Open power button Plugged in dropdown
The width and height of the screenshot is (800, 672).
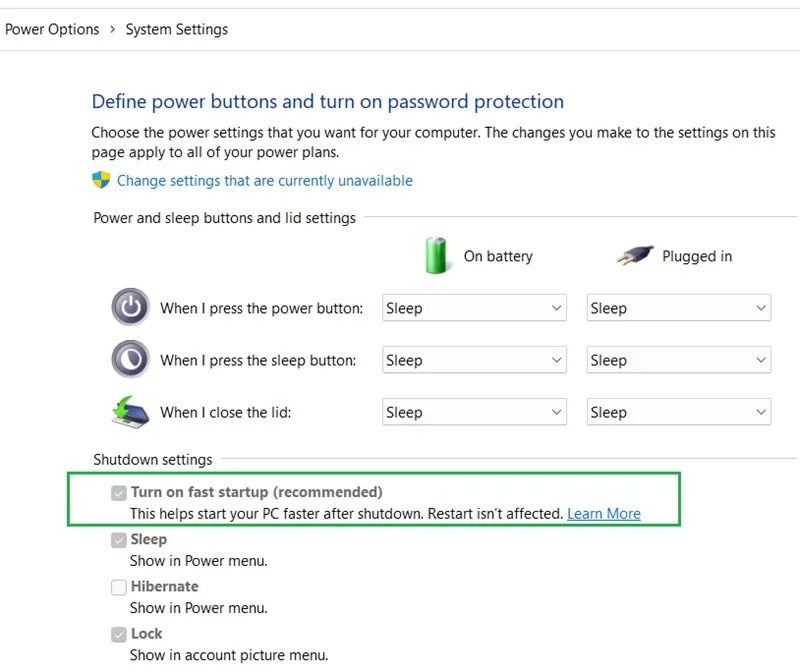(x=679, y=308)
